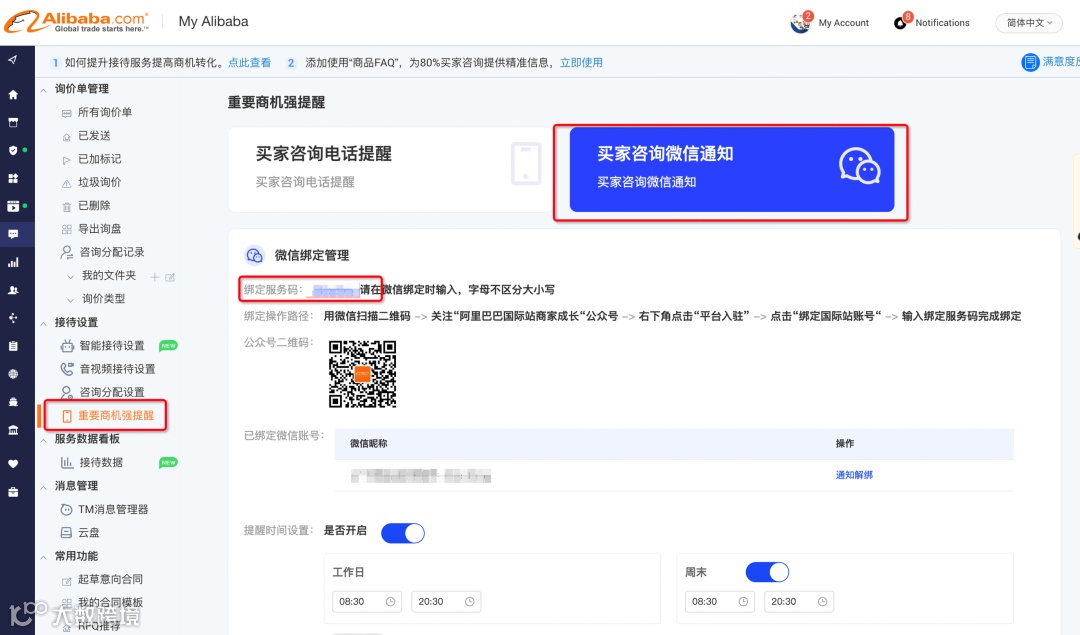Image resolution: width=1080 pixels, height=635 pixels.
Task: Open 咨询分配记录 menu item
Action: tap(112, 252)
